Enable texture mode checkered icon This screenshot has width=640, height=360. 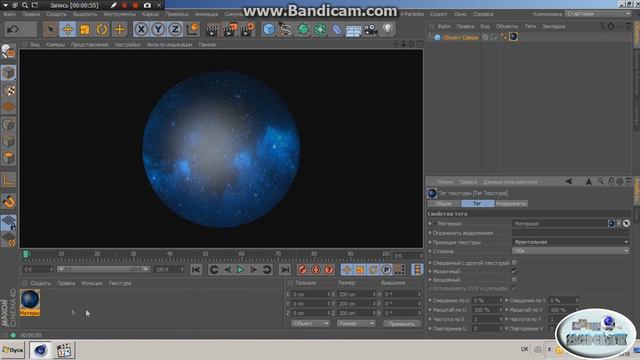(x=9, y=90)
